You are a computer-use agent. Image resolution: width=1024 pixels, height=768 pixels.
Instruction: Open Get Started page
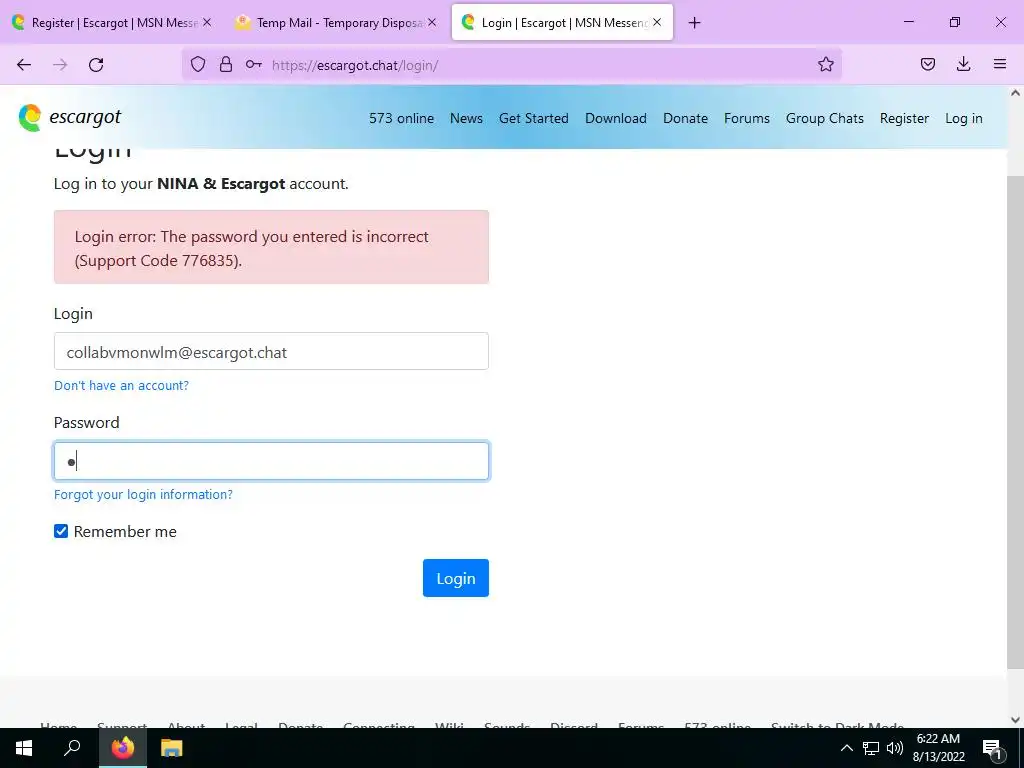[534, 118]
